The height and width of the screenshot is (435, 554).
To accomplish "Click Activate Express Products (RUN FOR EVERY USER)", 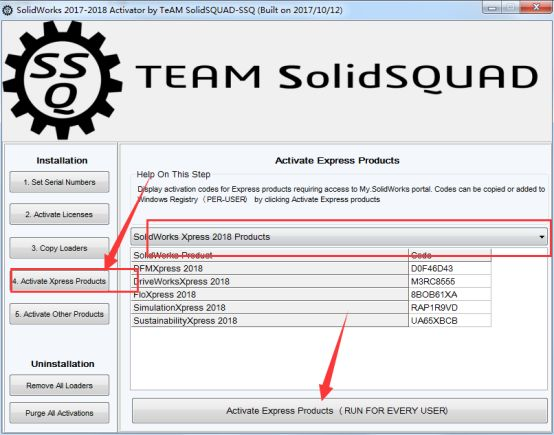I will [x=340, y=411].
